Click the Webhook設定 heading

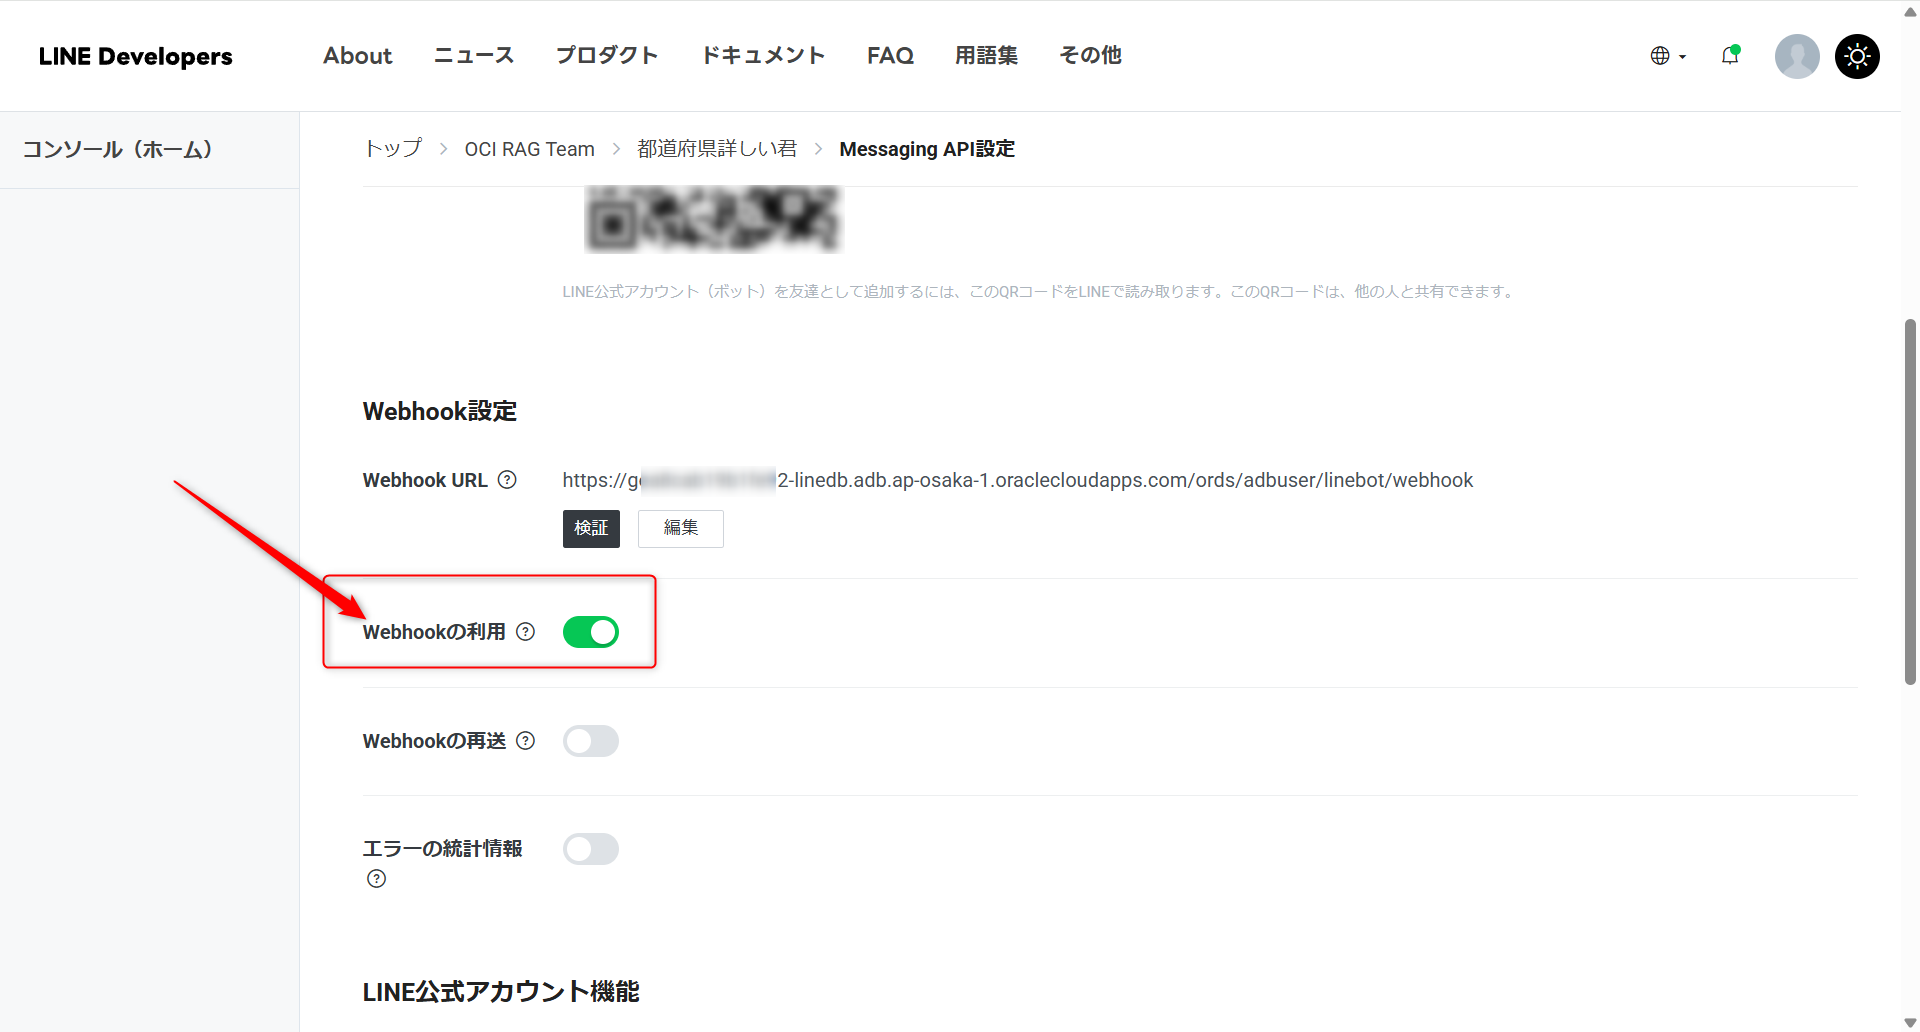click(x=440, y=412)
